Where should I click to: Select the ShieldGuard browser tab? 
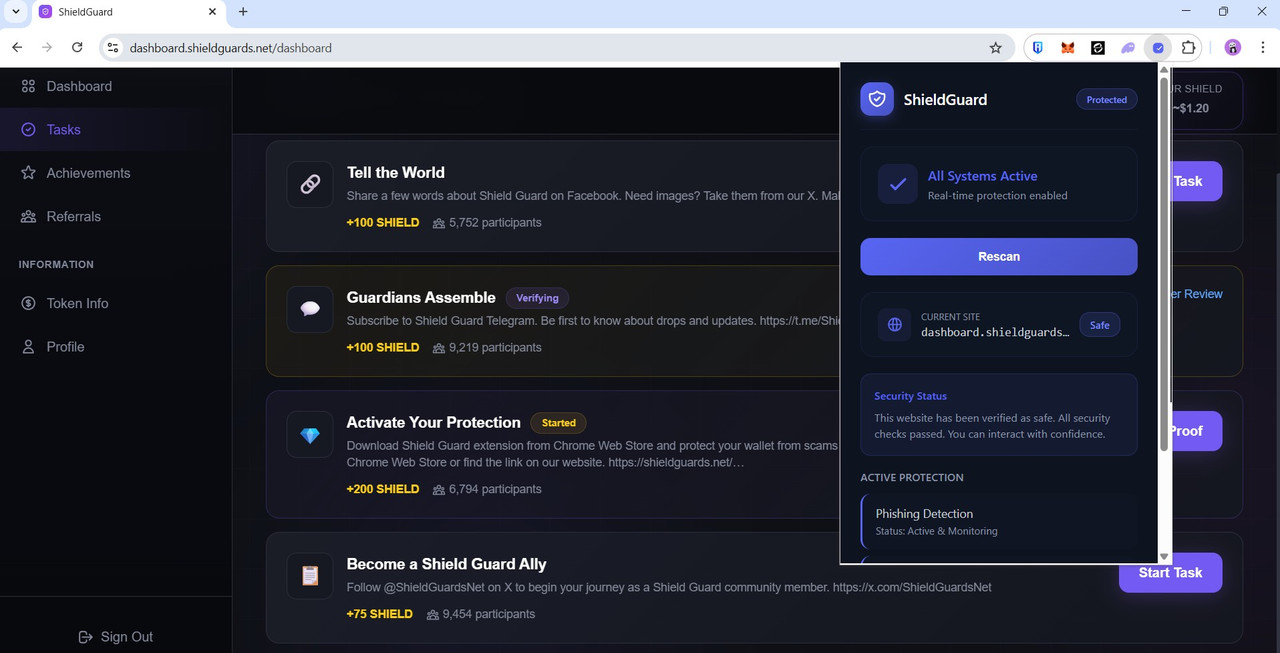pyautogui.click(x=126, y=12)
